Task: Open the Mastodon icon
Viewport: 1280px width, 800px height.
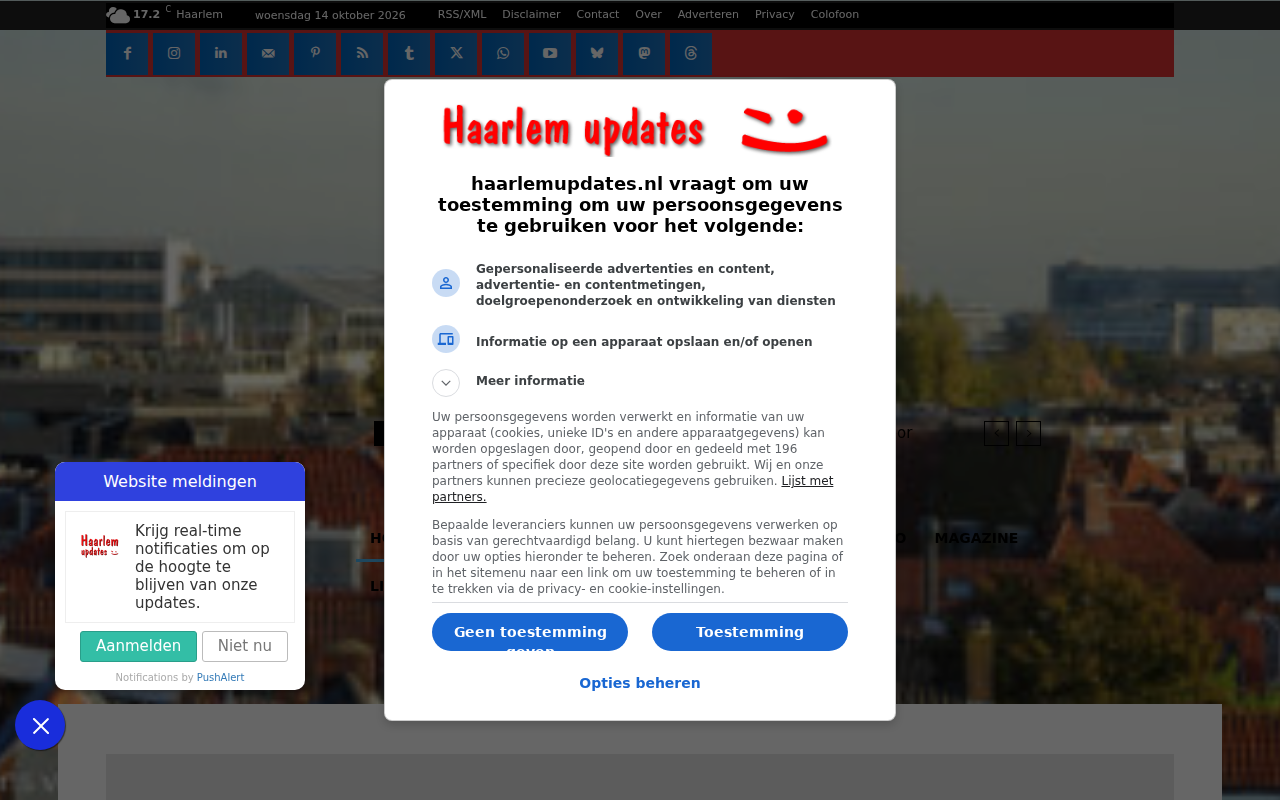Action: point(644,54)
